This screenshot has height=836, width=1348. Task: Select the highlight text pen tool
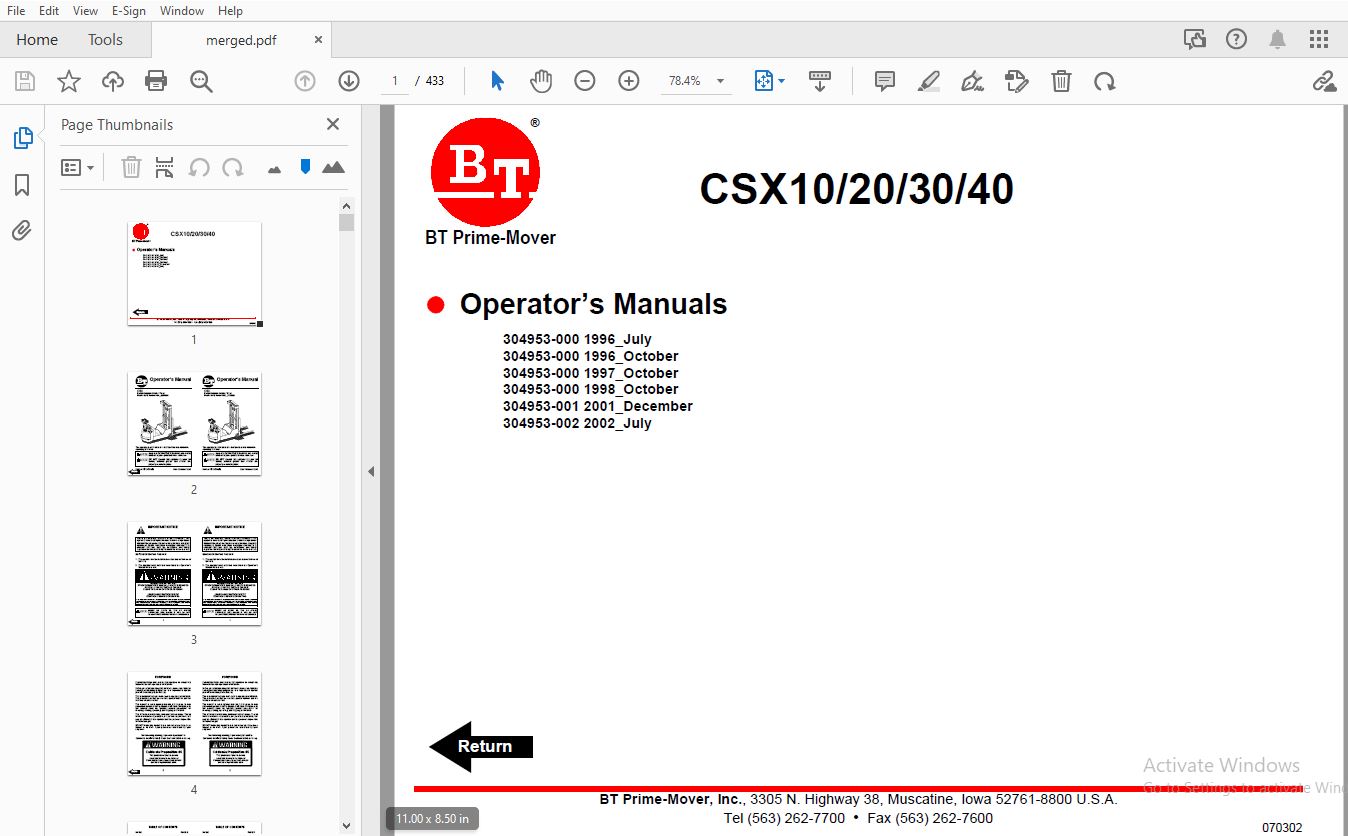929,81
